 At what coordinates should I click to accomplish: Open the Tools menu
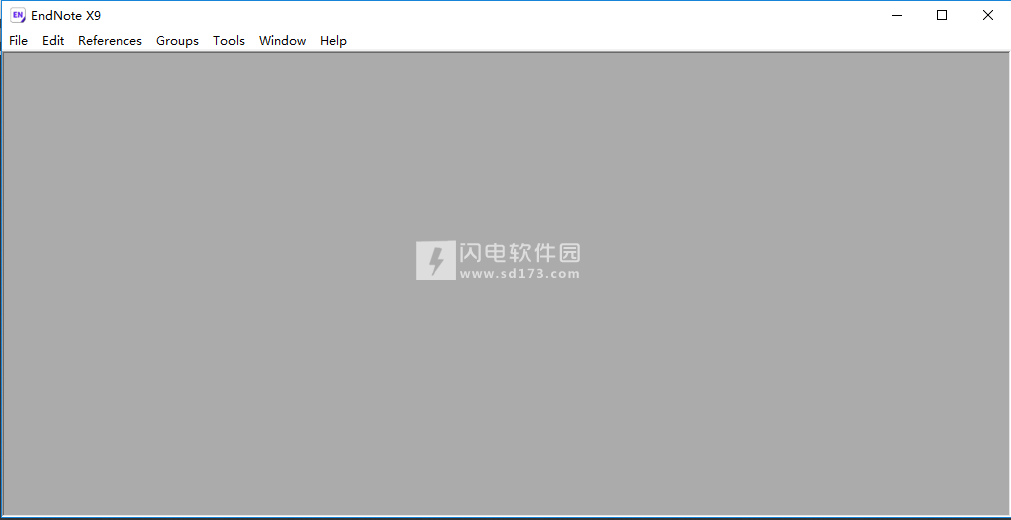coord(229,41)
